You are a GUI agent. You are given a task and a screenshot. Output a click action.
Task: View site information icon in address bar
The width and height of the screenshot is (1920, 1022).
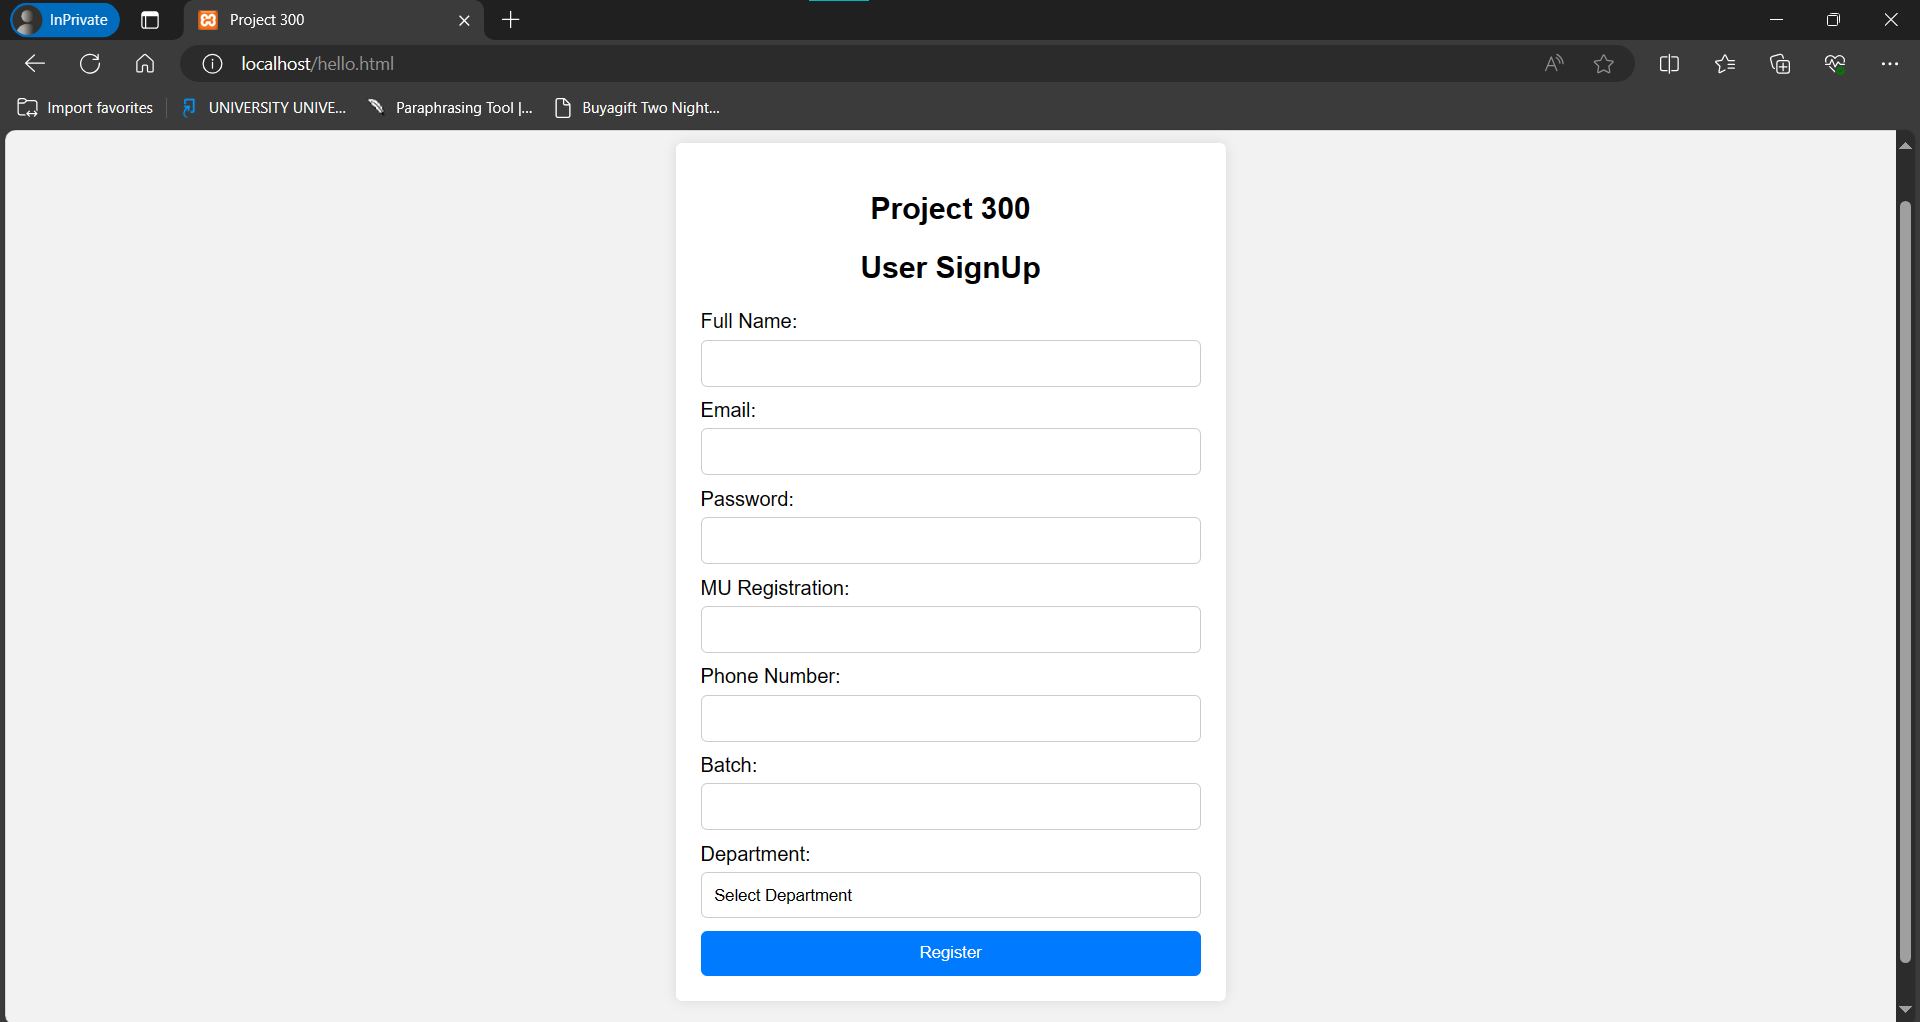point(212,64)
